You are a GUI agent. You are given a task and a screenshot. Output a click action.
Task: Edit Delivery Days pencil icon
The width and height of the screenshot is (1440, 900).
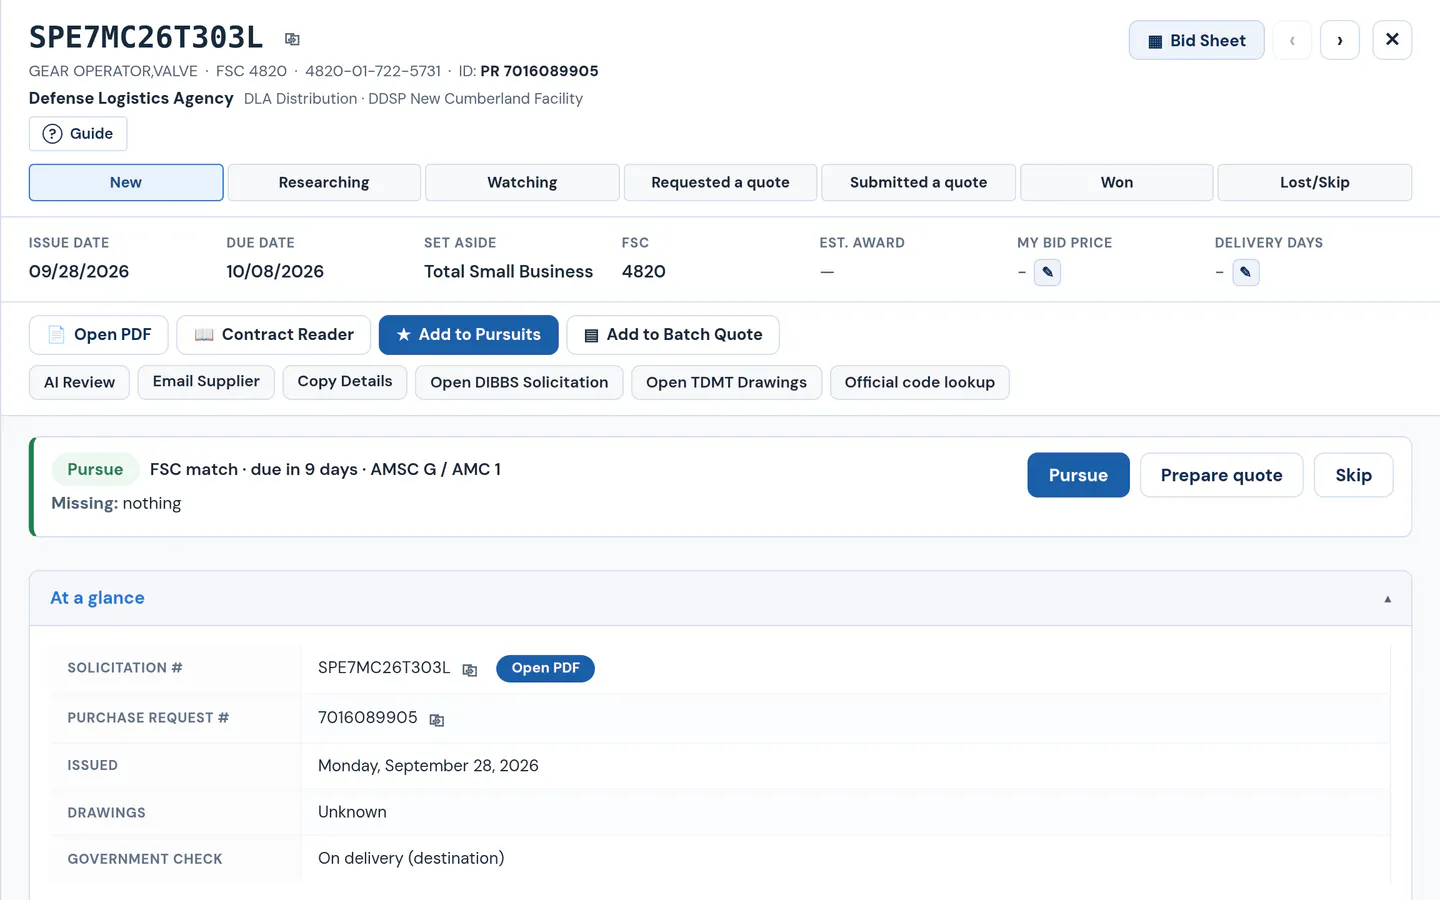[1246, 272]
